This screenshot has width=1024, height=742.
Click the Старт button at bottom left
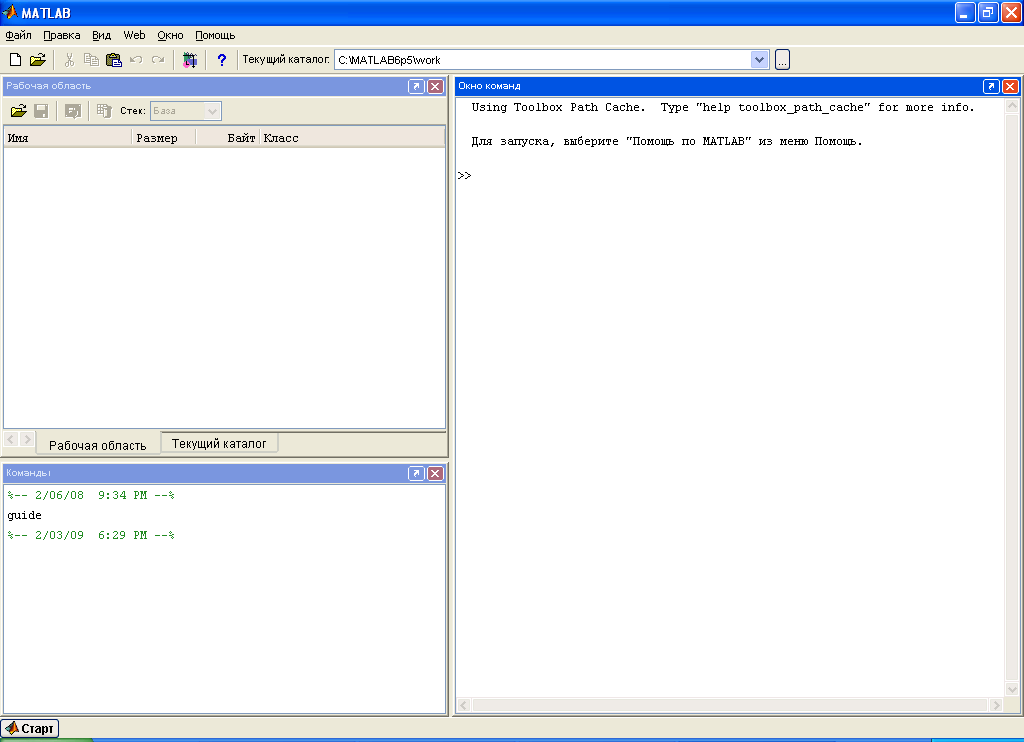(x=30, y=728)
